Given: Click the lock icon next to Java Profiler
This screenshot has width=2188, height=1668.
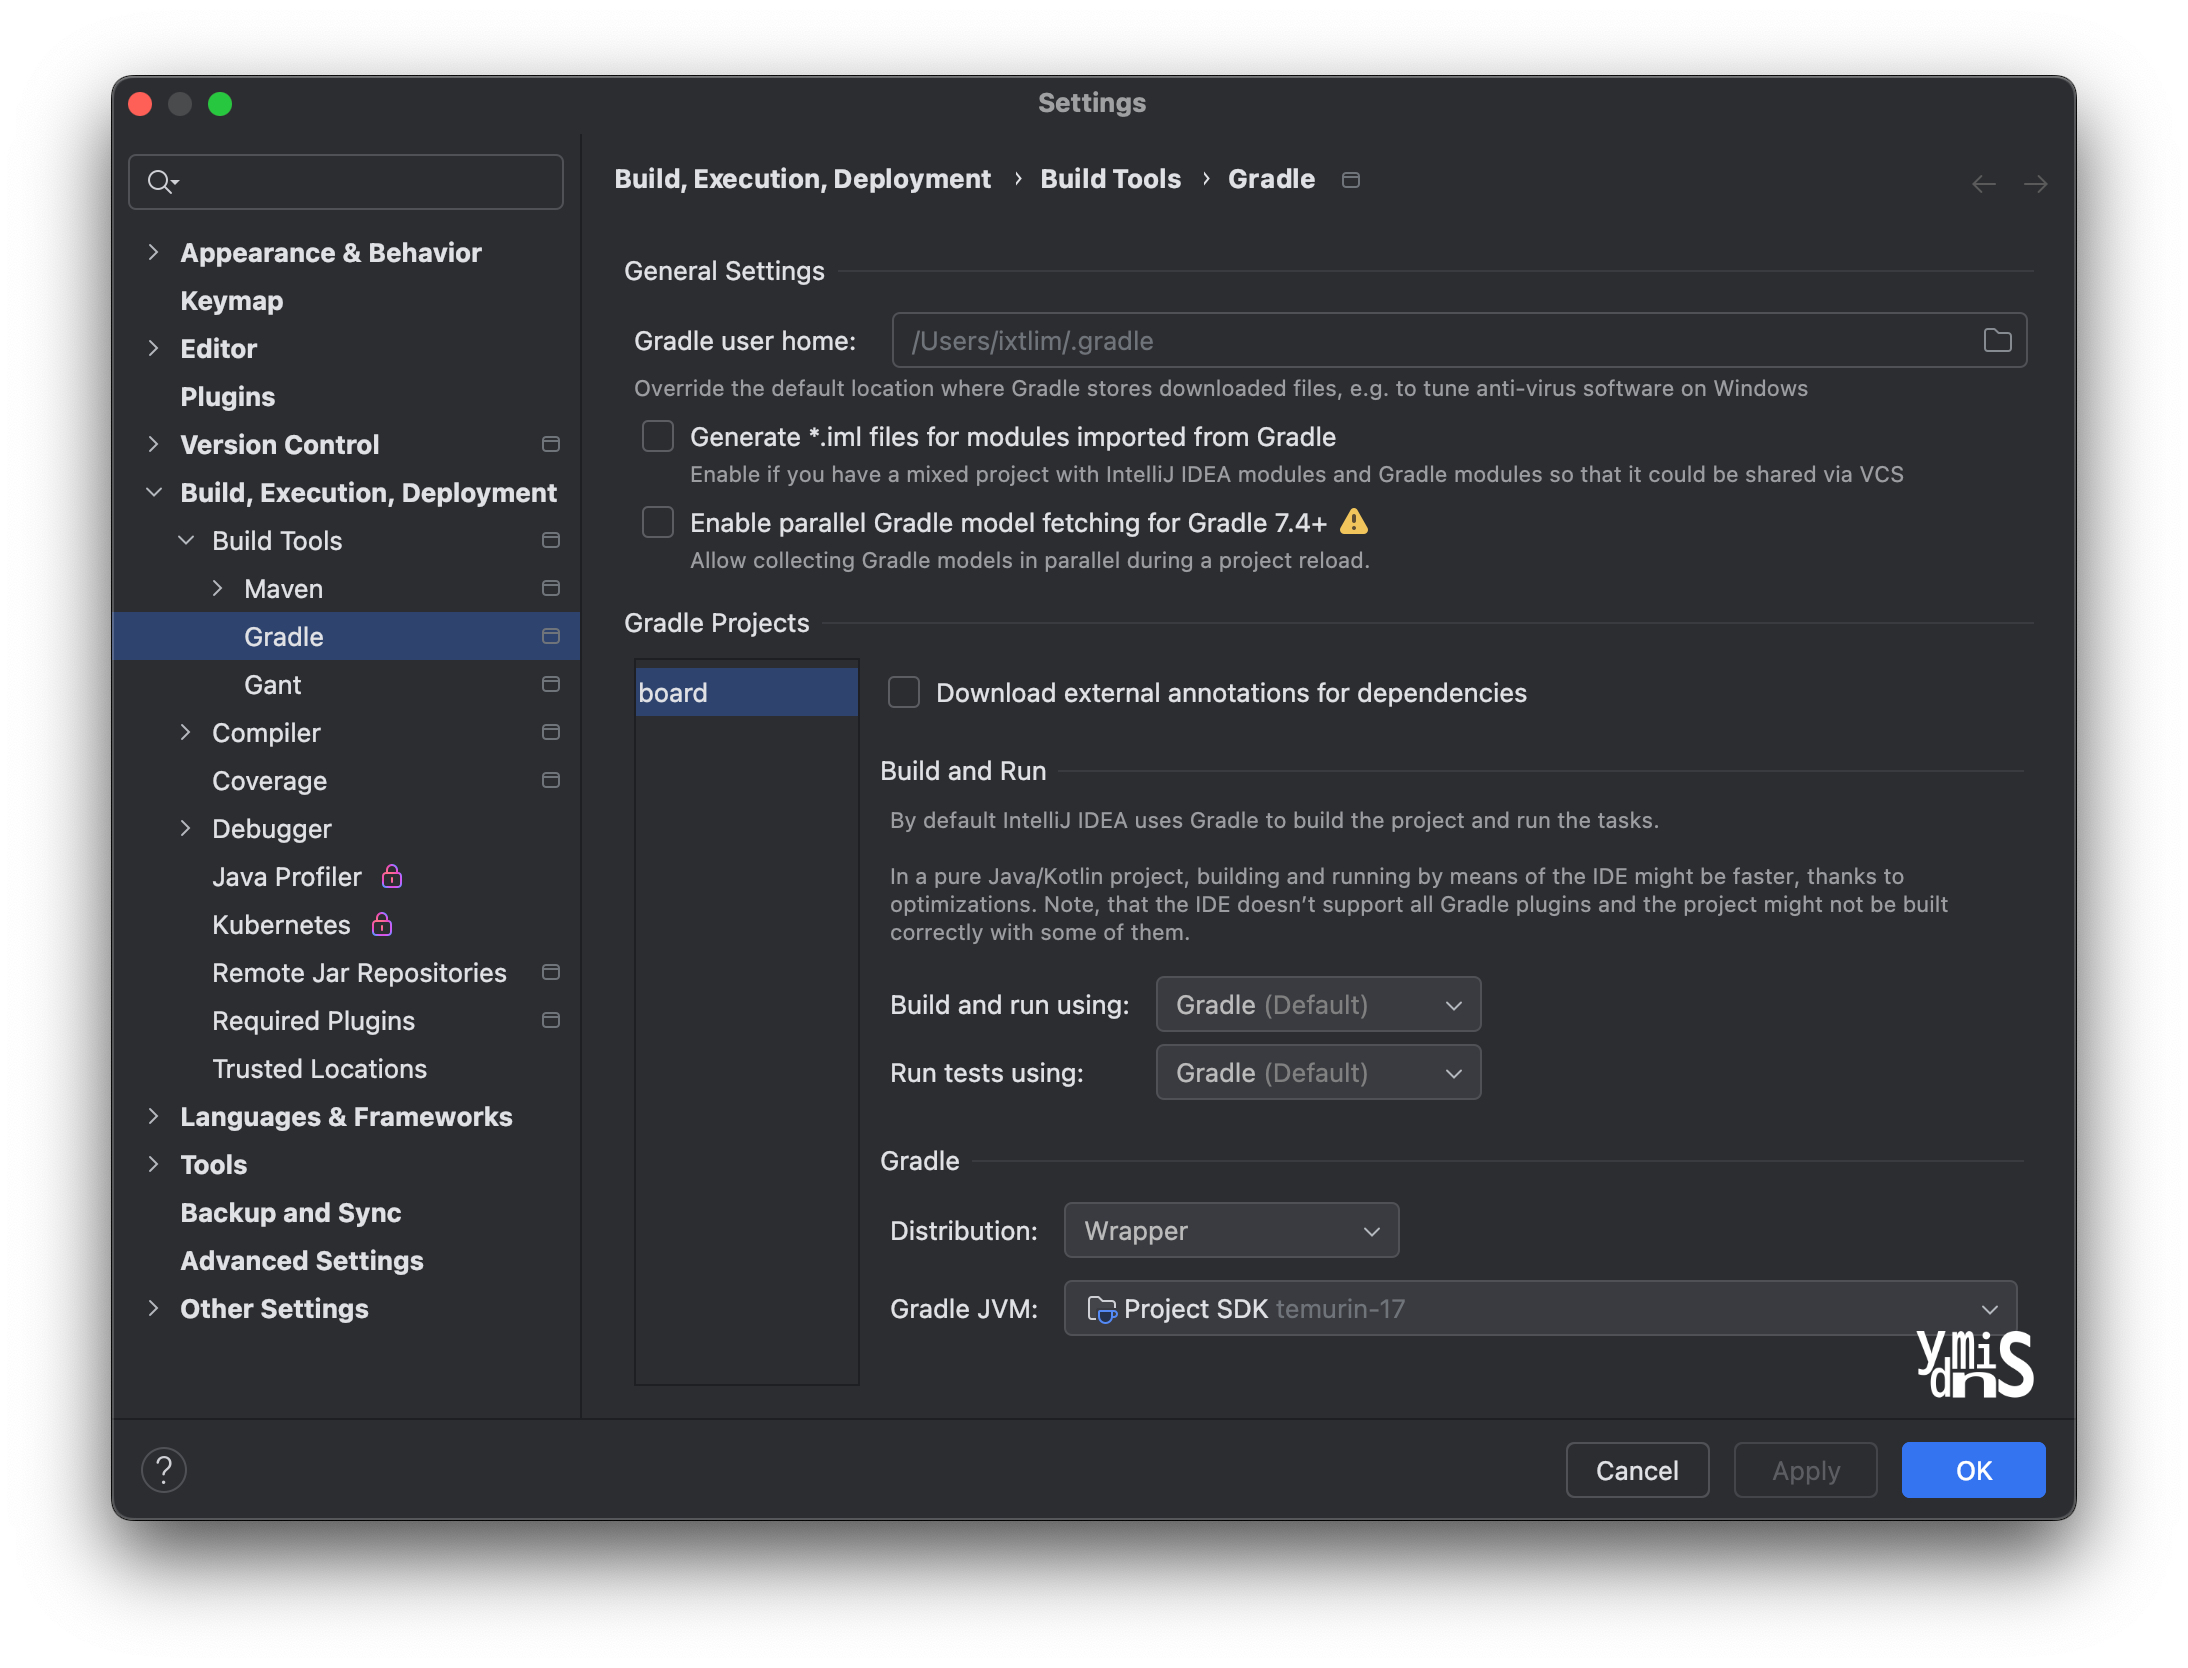Looking at the screenshot, I should [x=392, y=877].
